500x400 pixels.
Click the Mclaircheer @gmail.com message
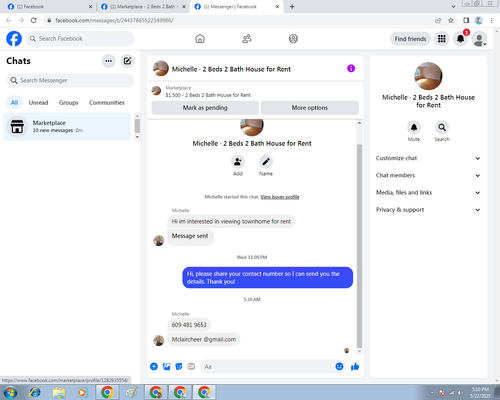point(204,339)
